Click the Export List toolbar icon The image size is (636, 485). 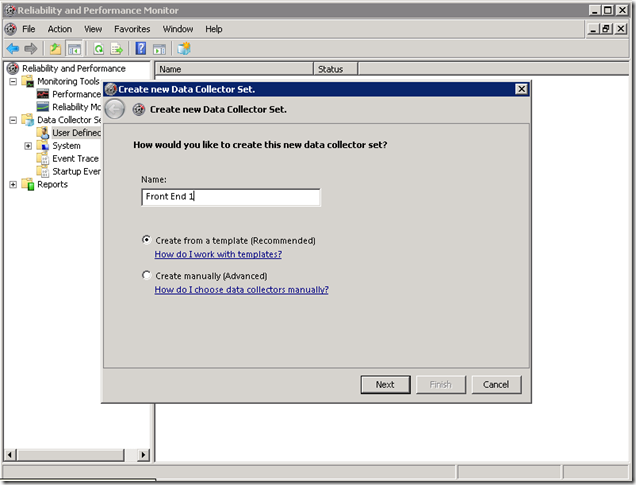[117, 49]
